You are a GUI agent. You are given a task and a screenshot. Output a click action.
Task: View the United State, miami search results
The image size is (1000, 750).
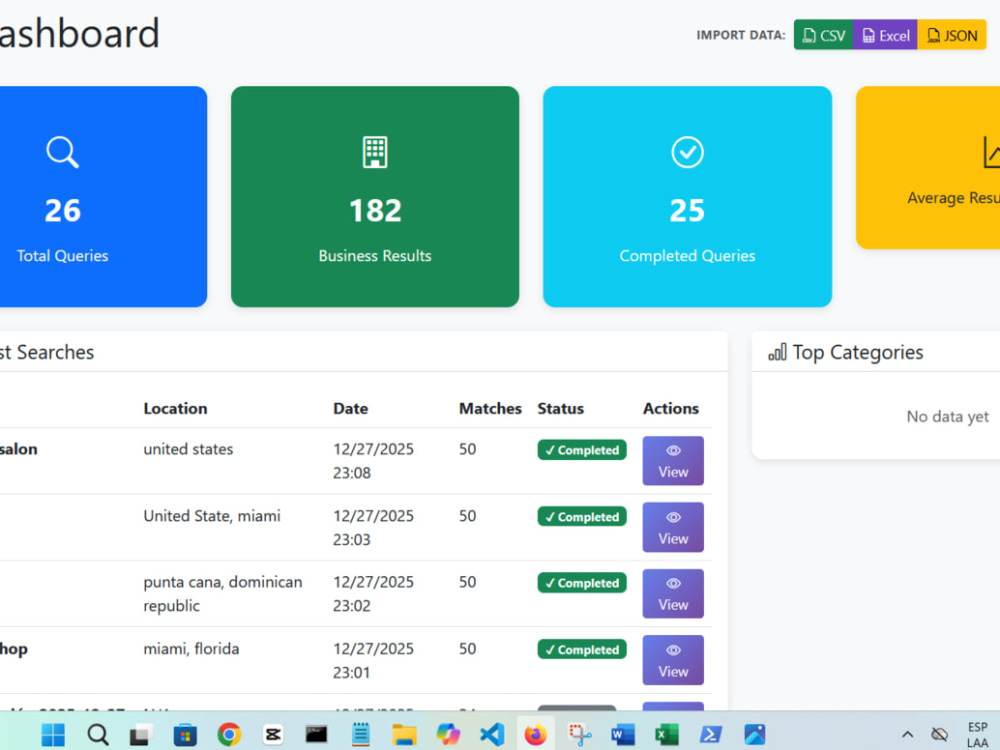click(673, 527)
